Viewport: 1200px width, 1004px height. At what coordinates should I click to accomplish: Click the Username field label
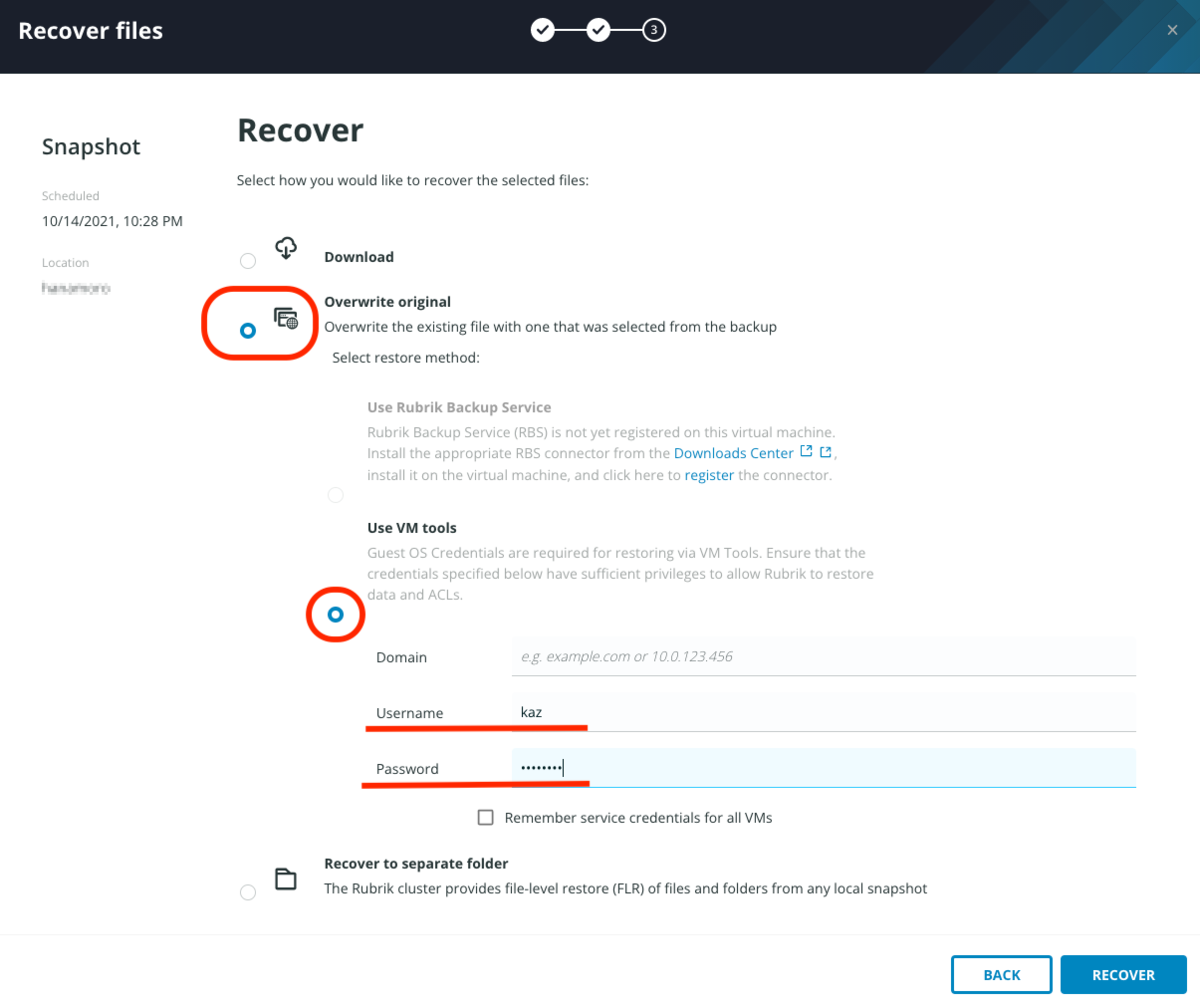409,713
